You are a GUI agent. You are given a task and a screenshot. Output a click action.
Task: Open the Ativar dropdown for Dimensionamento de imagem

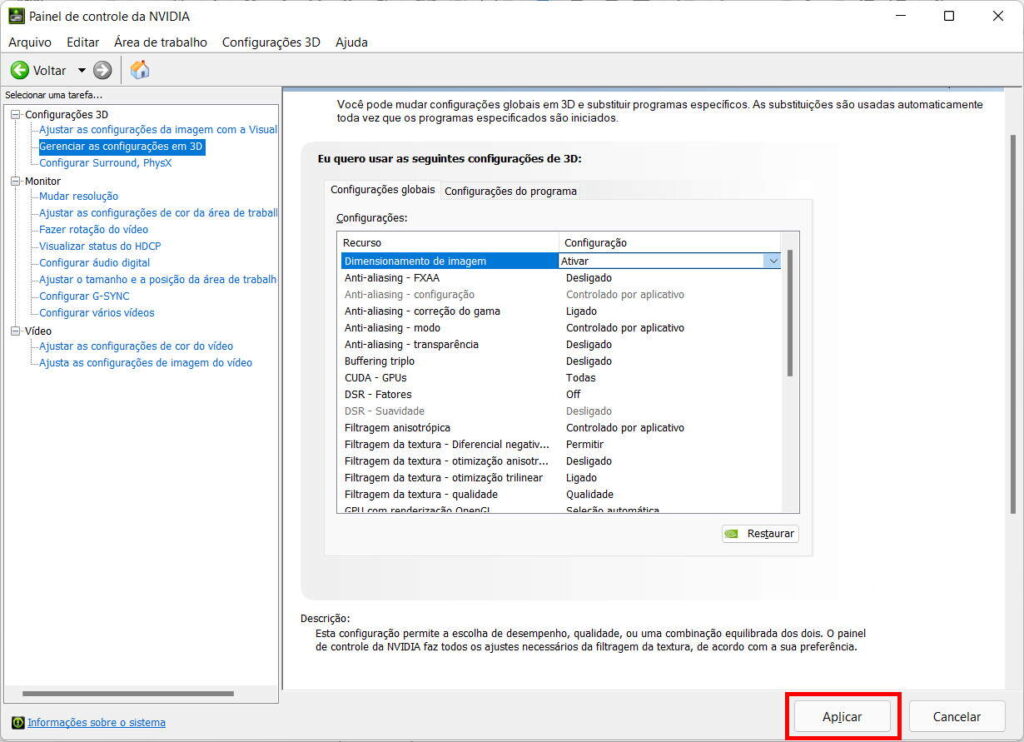771,261
